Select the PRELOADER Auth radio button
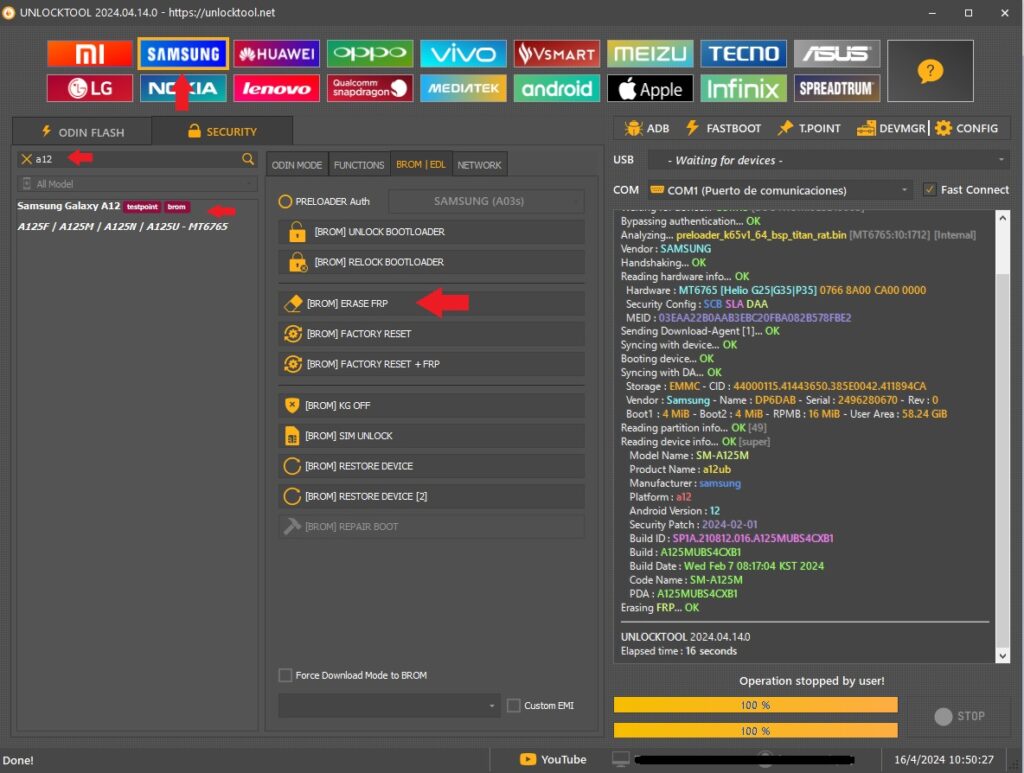Screen dimensions: 1024x773 click(286, 201)
